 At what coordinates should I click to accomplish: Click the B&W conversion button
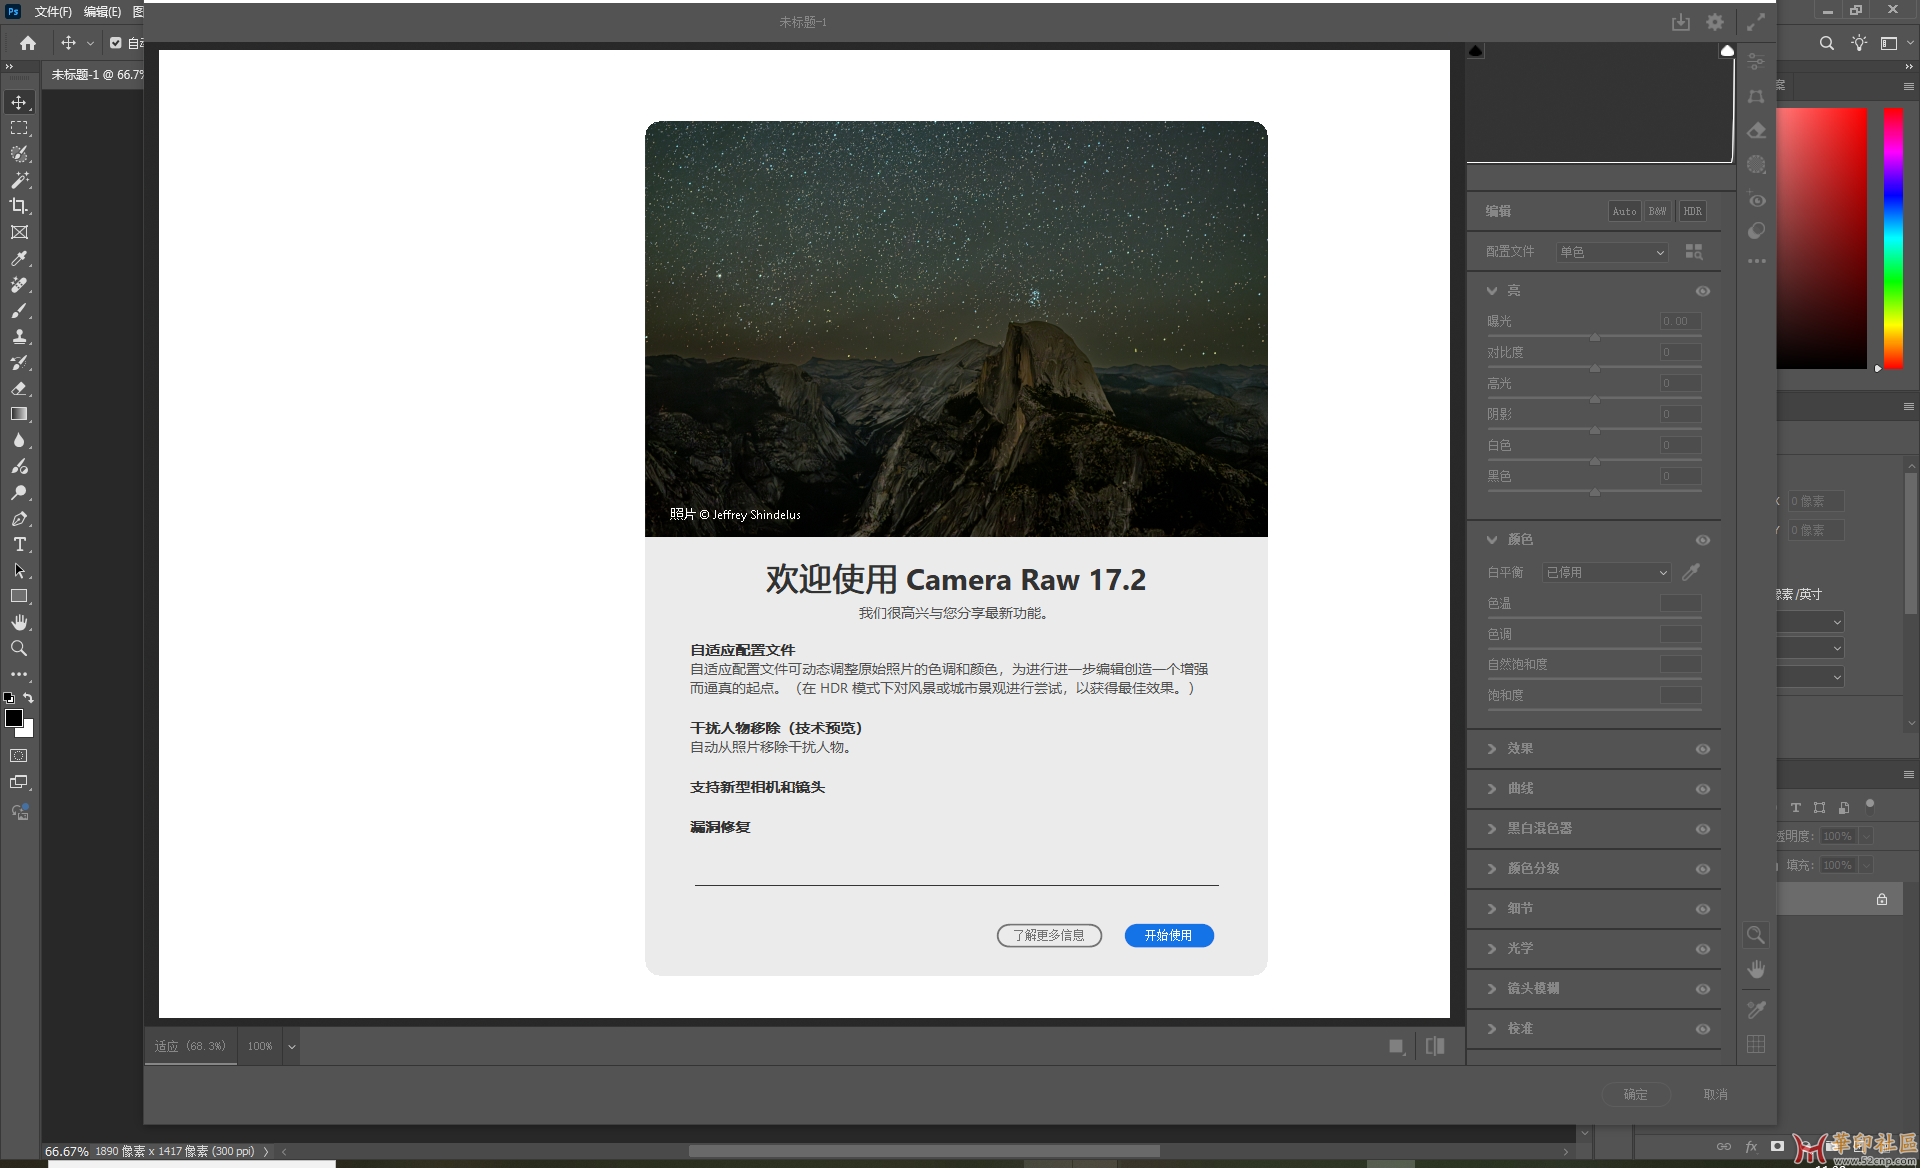tap(1657, 211)
